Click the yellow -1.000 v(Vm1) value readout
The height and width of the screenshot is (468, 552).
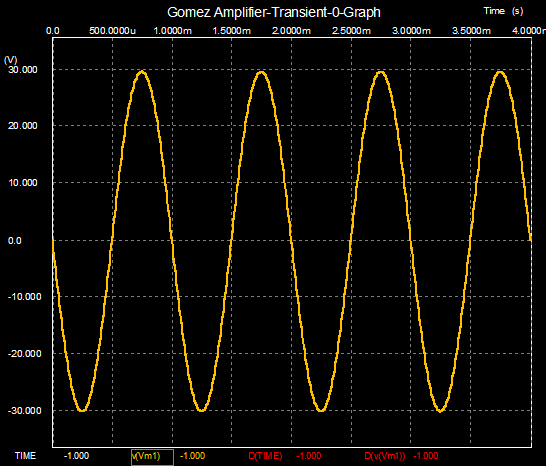click(193, 456)
